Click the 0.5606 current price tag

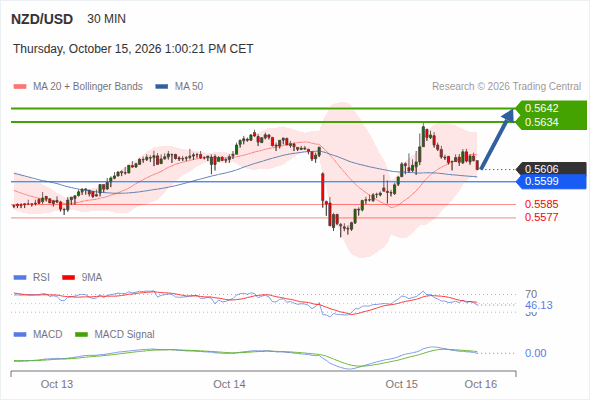[550, 169]
